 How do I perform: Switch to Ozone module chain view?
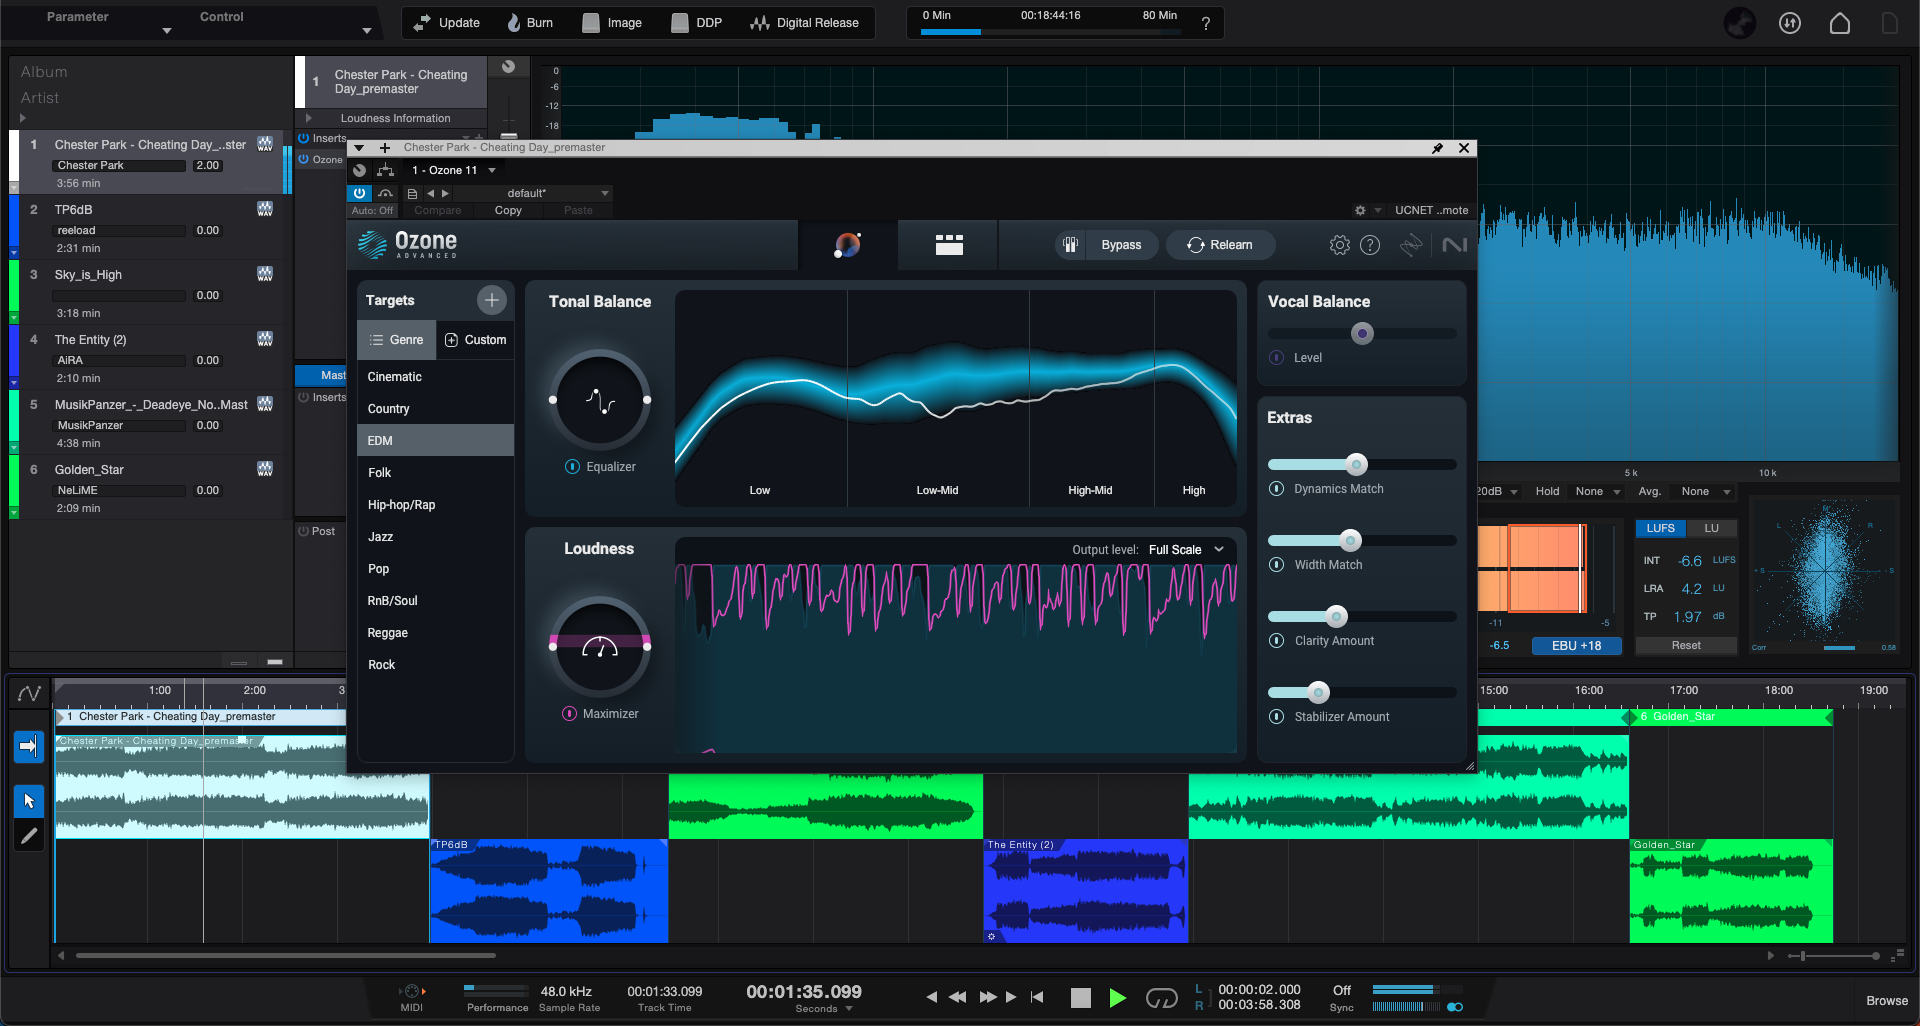pos(949,245)
